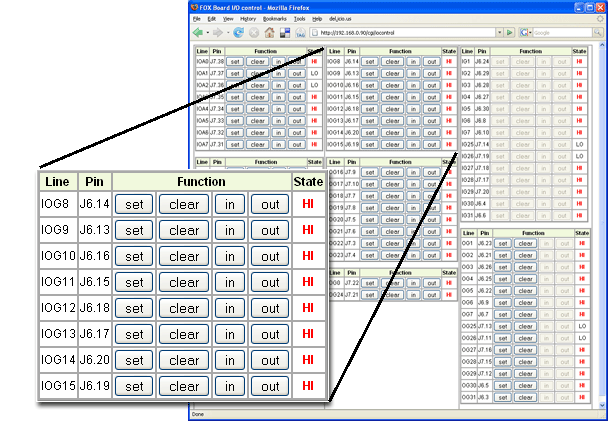
Task: Click out for line IOA7
Action: pyautogui.click(x=297, y=145)
